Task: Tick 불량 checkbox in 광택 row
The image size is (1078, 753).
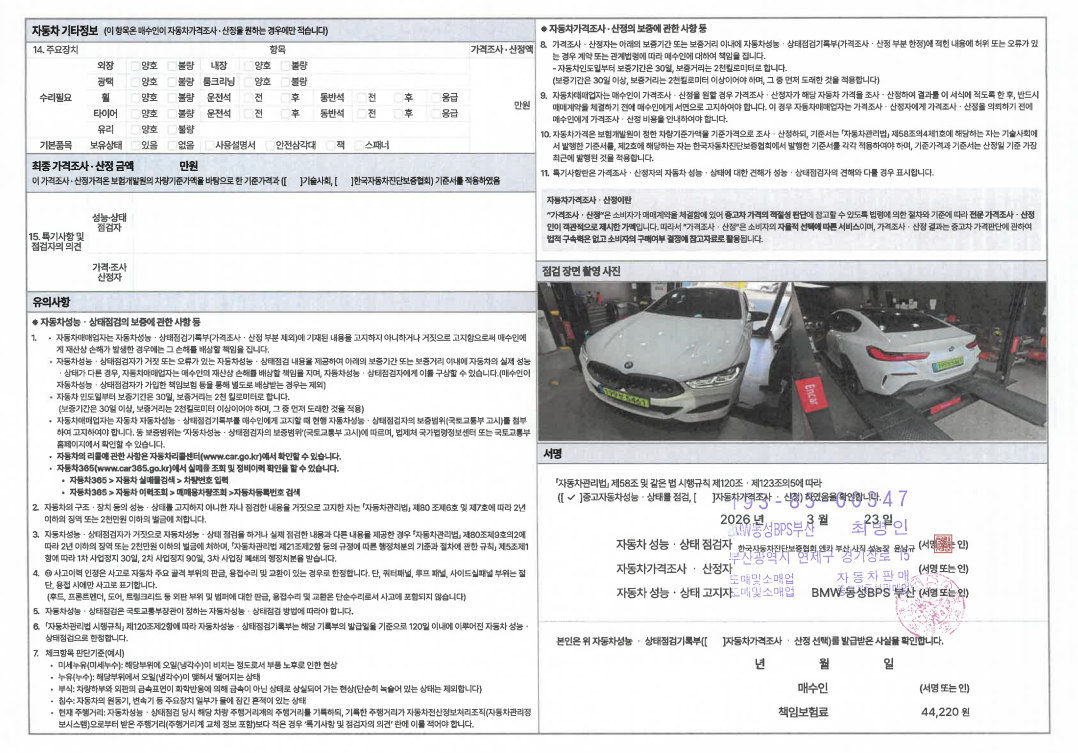Action: pos(171,81)
